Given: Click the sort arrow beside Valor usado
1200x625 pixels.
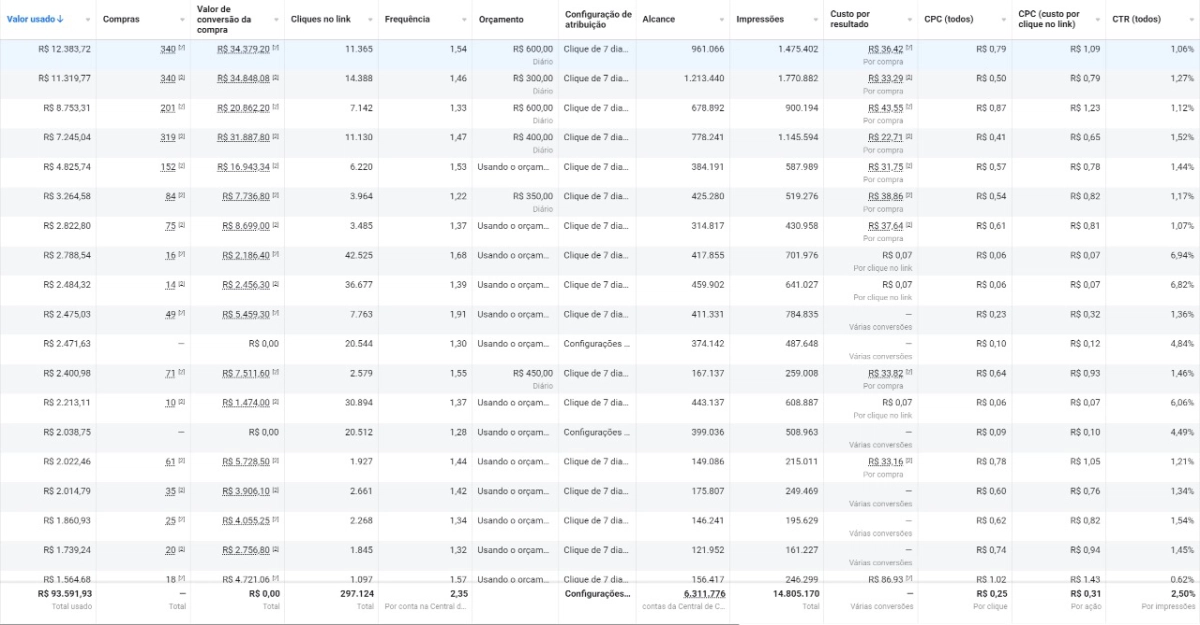Looking at the screenshot, I should 61,20.
